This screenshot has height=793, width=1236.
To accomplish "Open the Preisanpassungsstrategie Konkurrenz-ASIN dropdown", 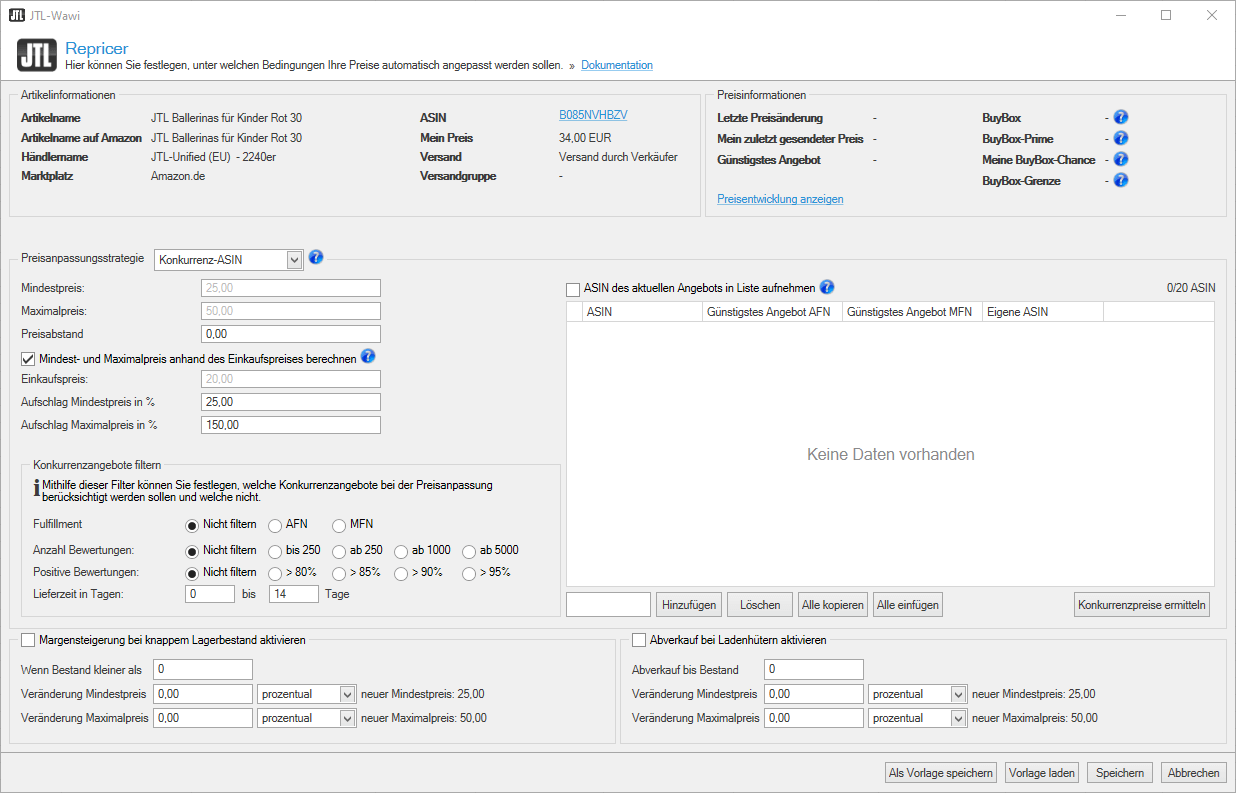I will 228,260.
